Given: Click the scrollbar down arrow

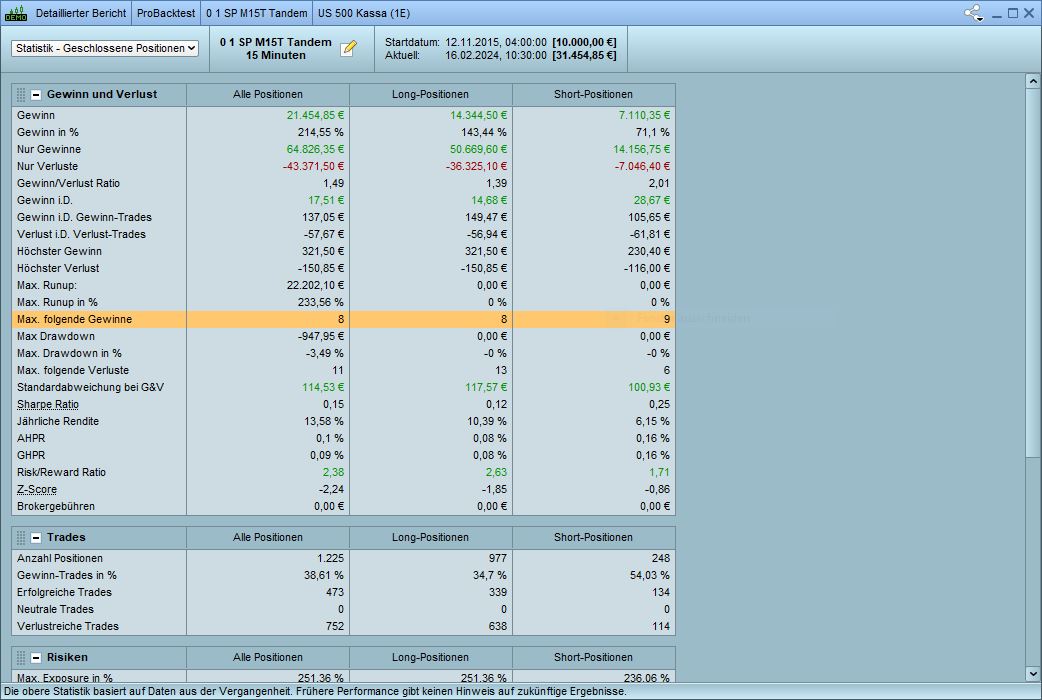Looking at the screenshot, I should pos(1033,673).
